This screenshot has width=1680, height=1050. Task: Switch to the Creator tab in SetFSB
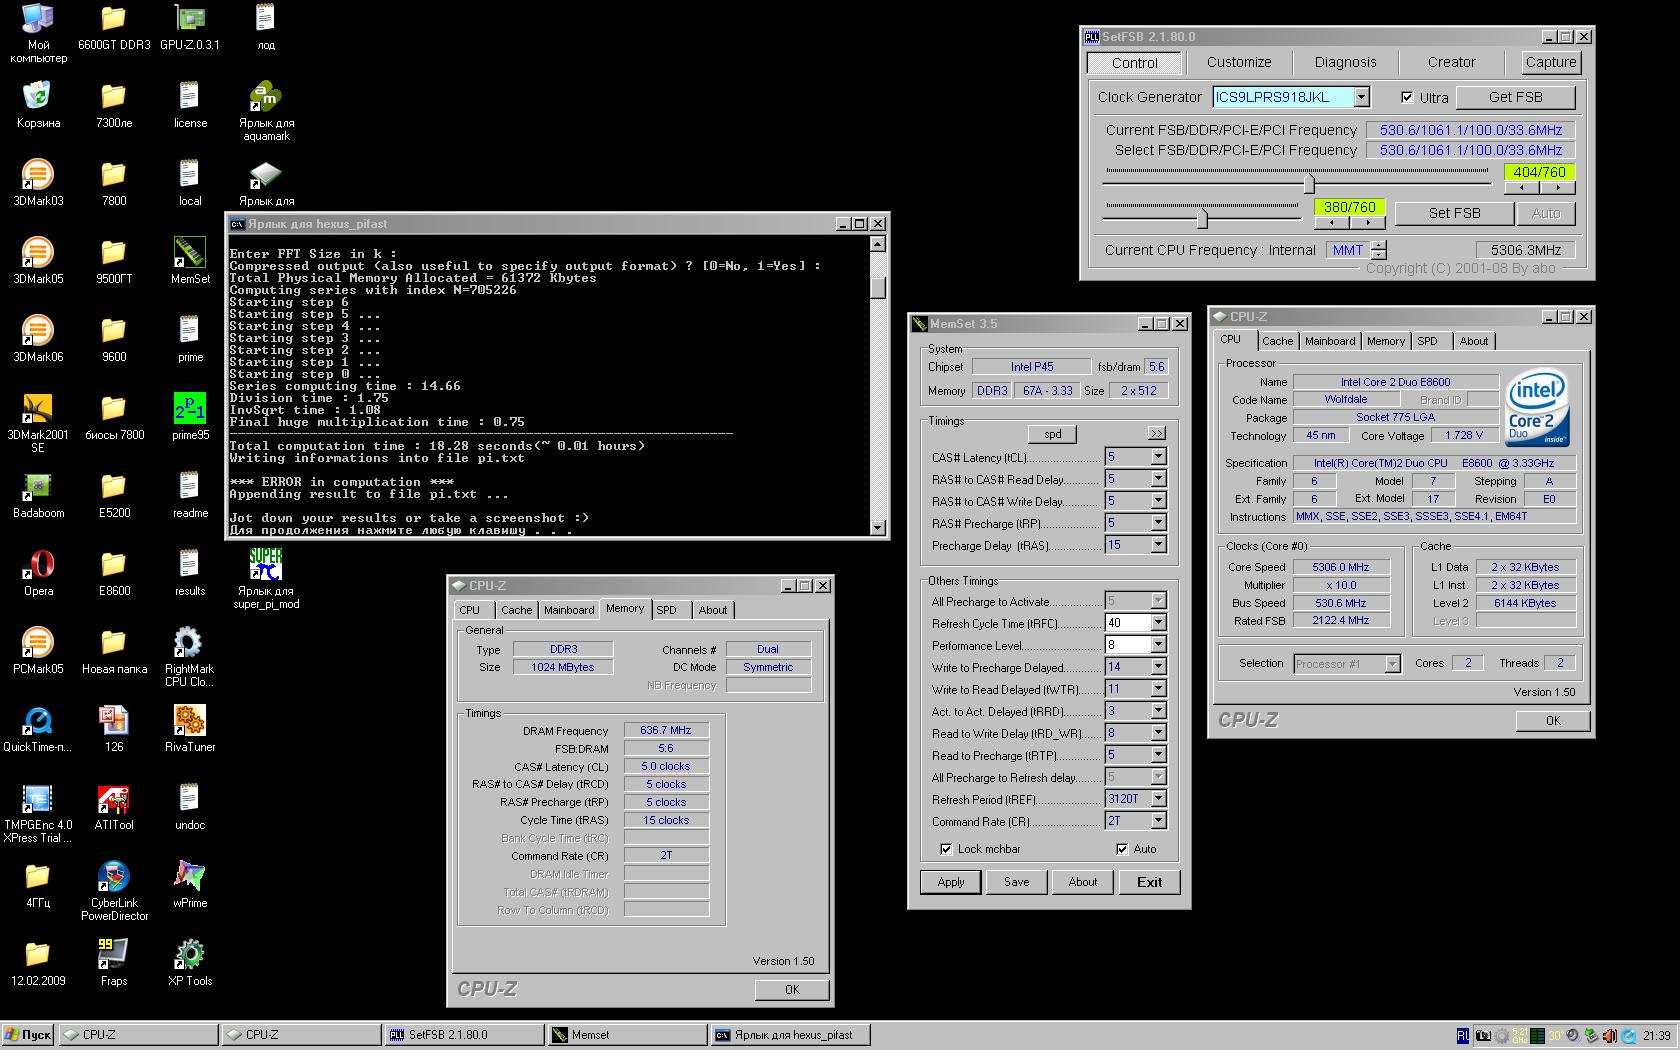(1451, 62)
